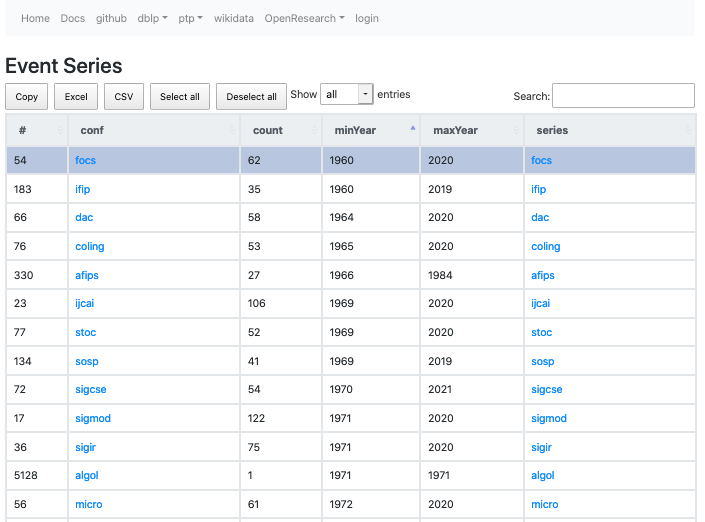
Task: Open micro link in series column
Action: click(x=544, y=504)
